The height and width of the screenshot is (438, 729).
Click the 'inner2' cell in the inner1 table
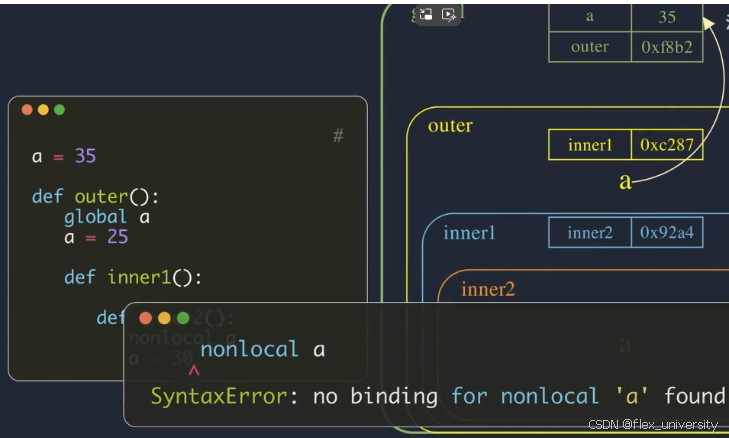tap(590, 232)
